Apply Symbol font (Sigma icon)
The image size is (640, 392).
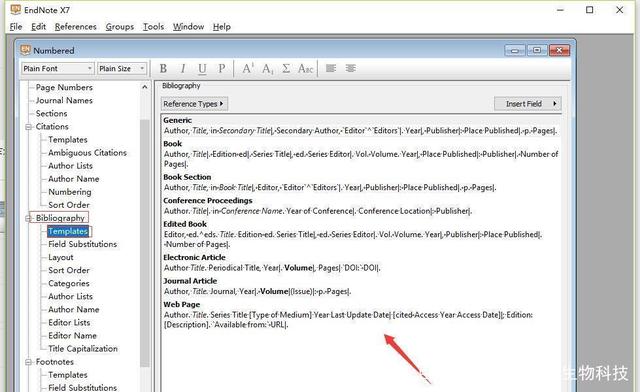pyautogui.click(x=286, y=69)
